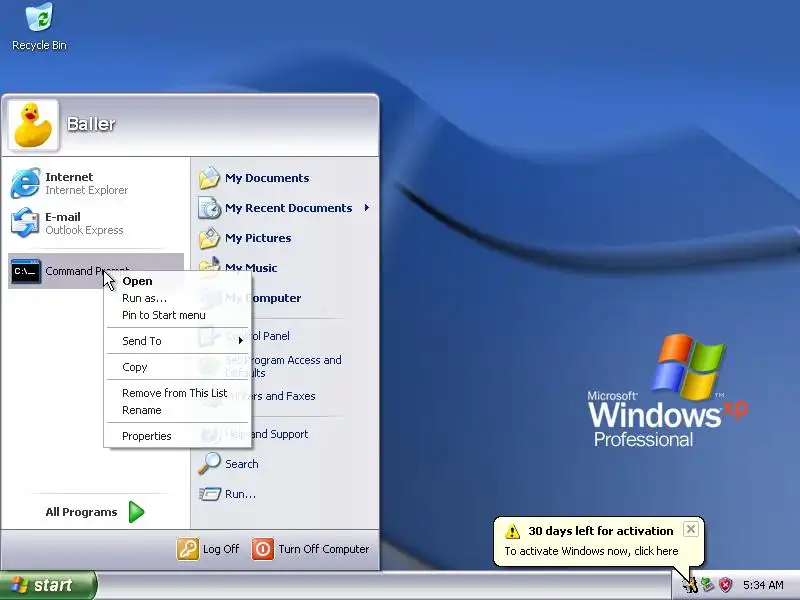This screenshot has height=600, width=800.
Task: Click My Pictures label
Action: coord(258,238)
